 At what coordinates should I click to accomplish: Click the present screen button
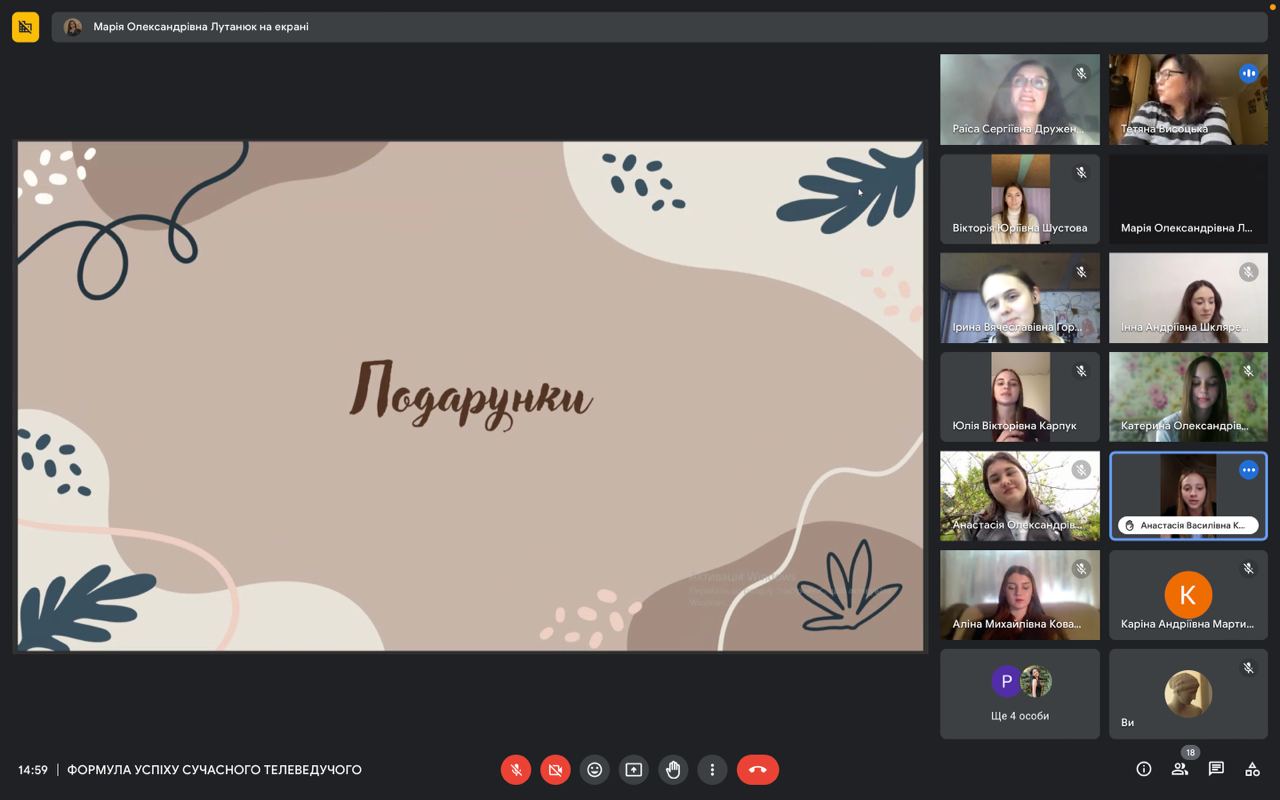pyautogui.click(x=633, y=770)
